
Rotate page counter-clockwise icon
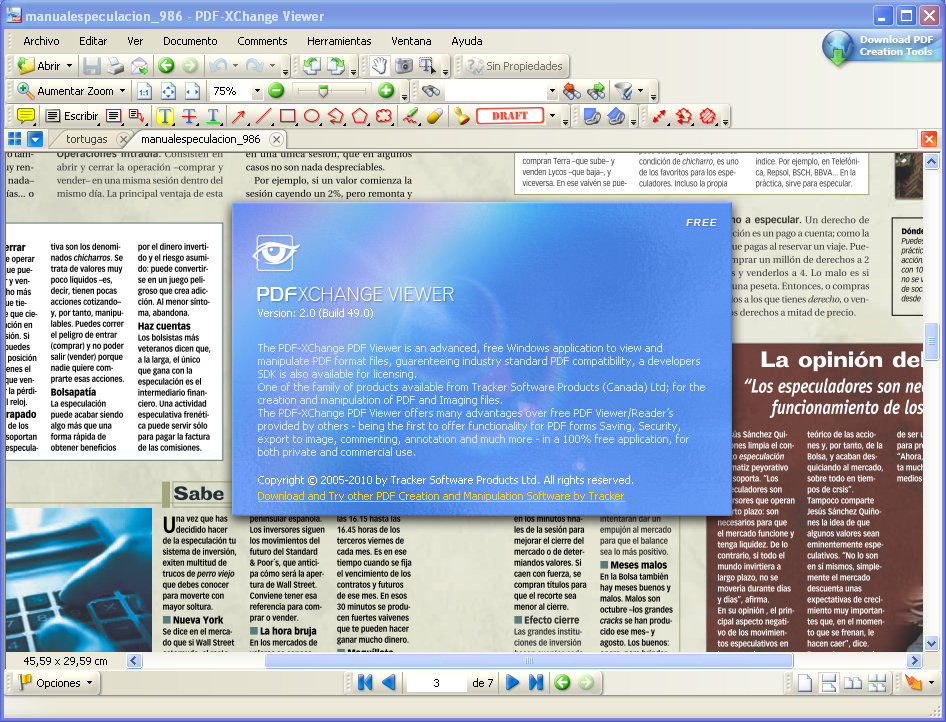312,66
